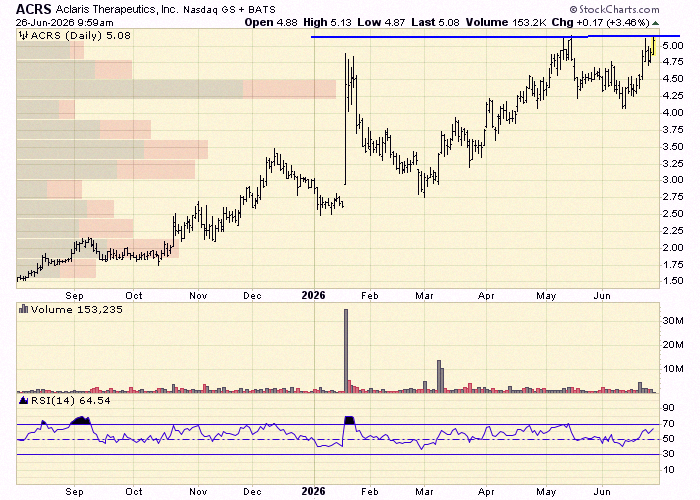The height and width of the screenshot is (500, 700).
Task: Click the blue horizontal resistance line
Action: click(x=496, y=36)
